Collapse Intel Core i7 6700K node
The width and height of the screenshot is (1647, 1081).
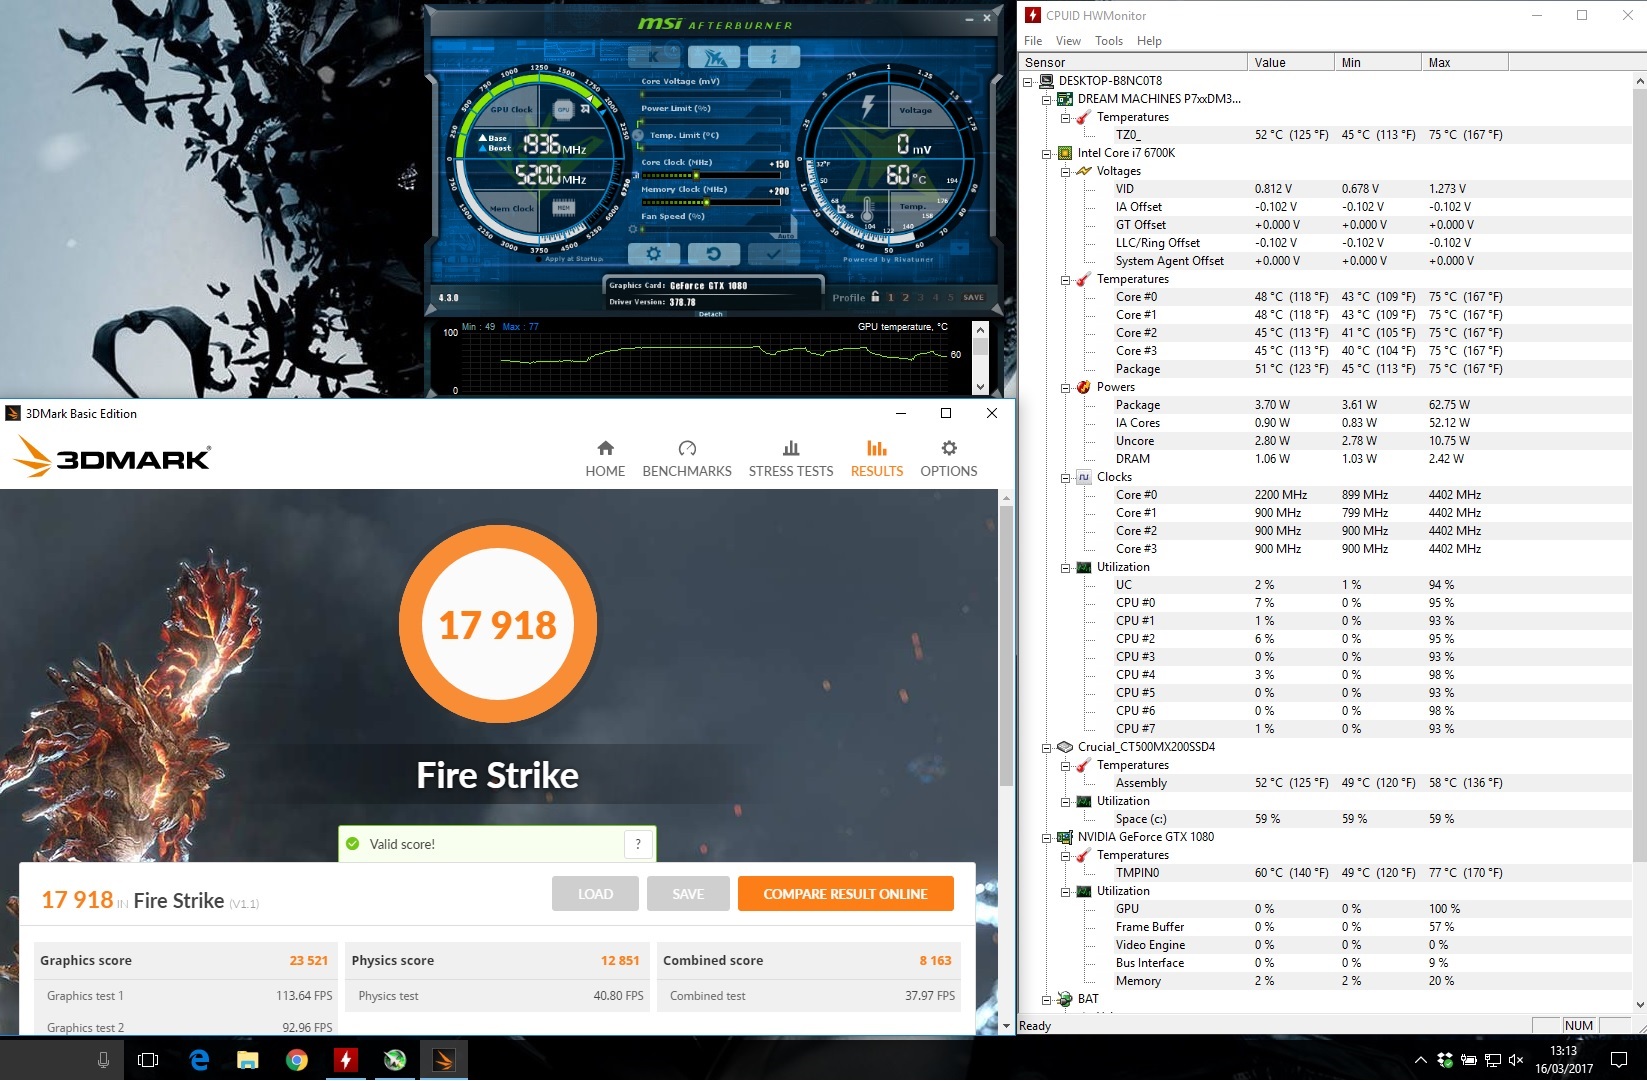(1046, 153)
